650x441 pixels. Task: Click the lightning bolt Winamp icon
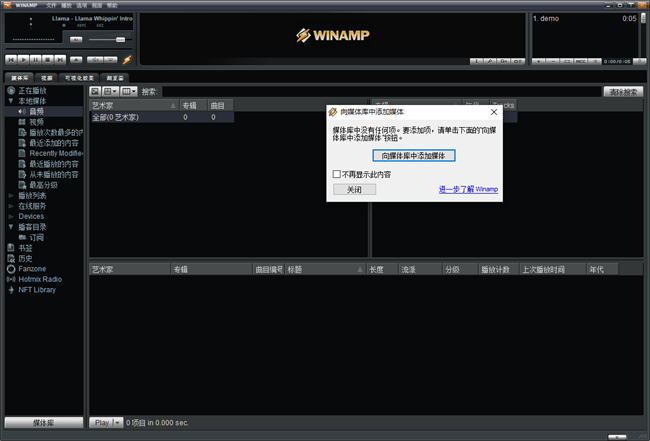[126, 60]
